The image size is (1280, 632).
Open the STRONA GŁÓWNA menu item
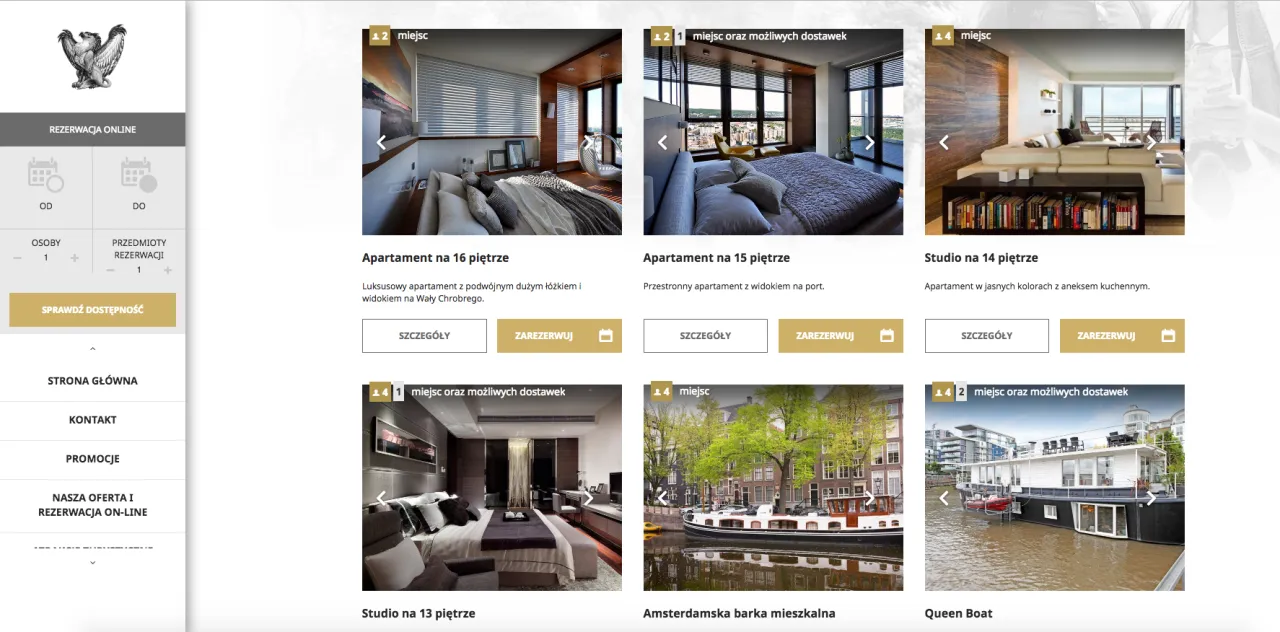(92, 381)
